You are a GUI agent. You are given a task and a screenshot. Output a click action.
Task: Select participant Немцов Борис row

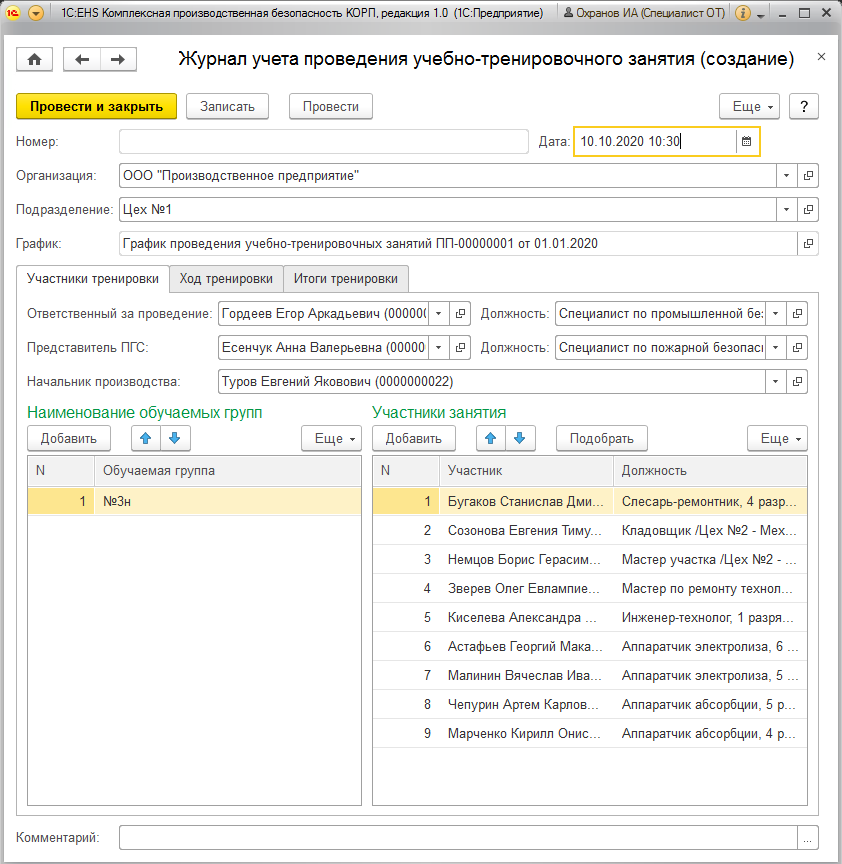pyautogui.click(x=590, y=559)
